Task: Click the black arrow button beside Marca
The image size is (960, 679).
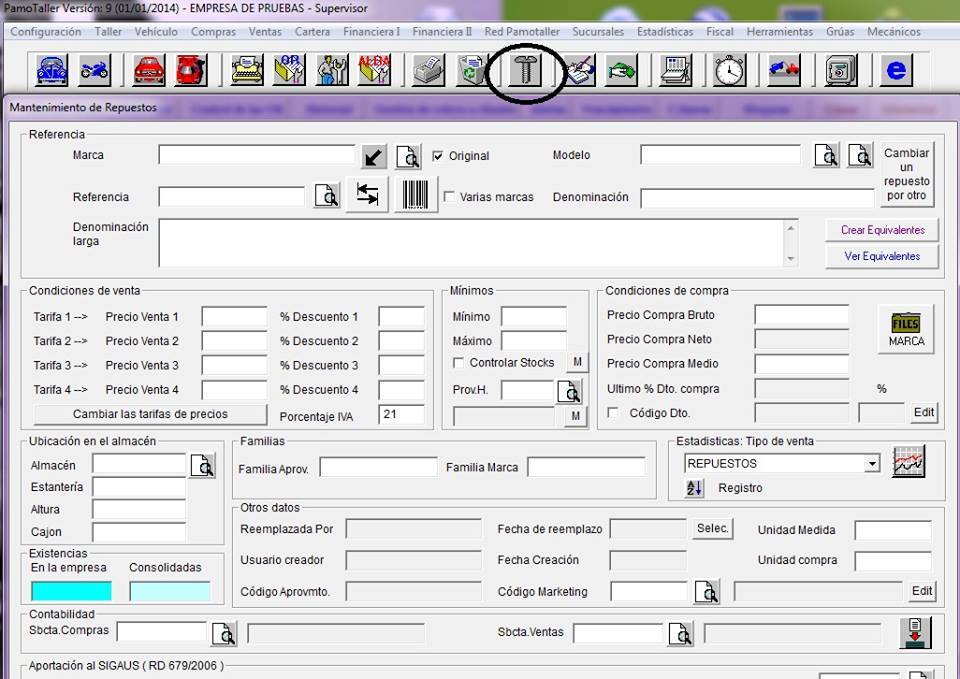Action: pyautogui.click(x=373, y=157)
